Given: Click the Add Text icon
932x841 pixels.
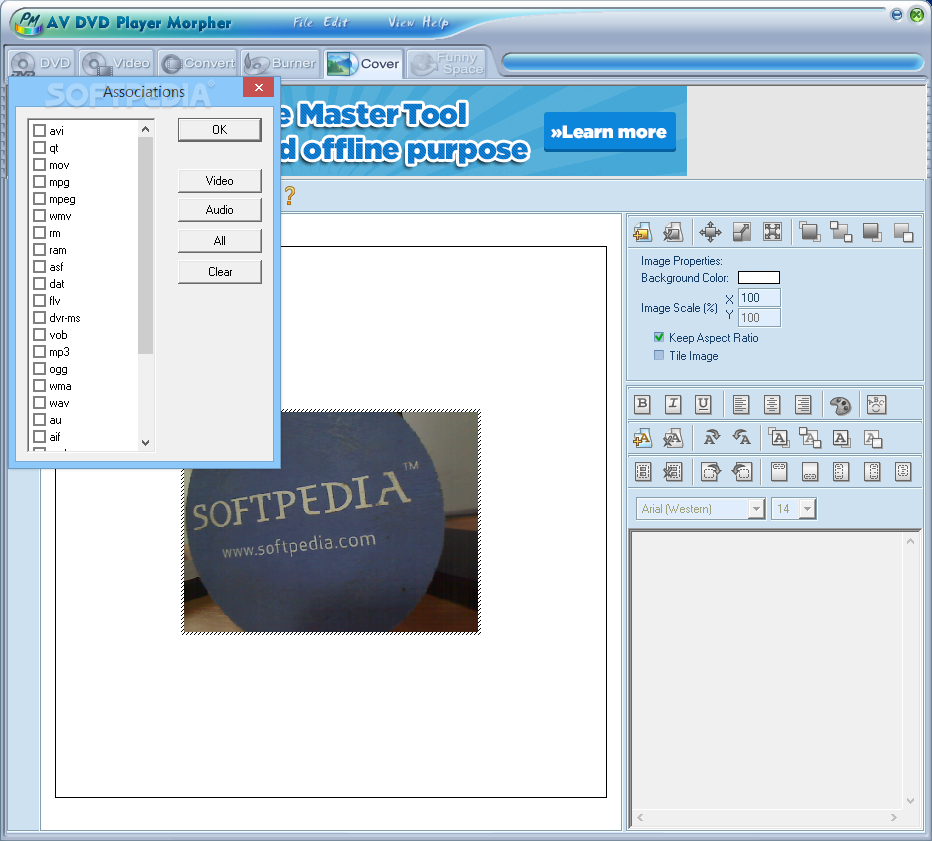Looking at the screenshot, I should tap(643, 439).
